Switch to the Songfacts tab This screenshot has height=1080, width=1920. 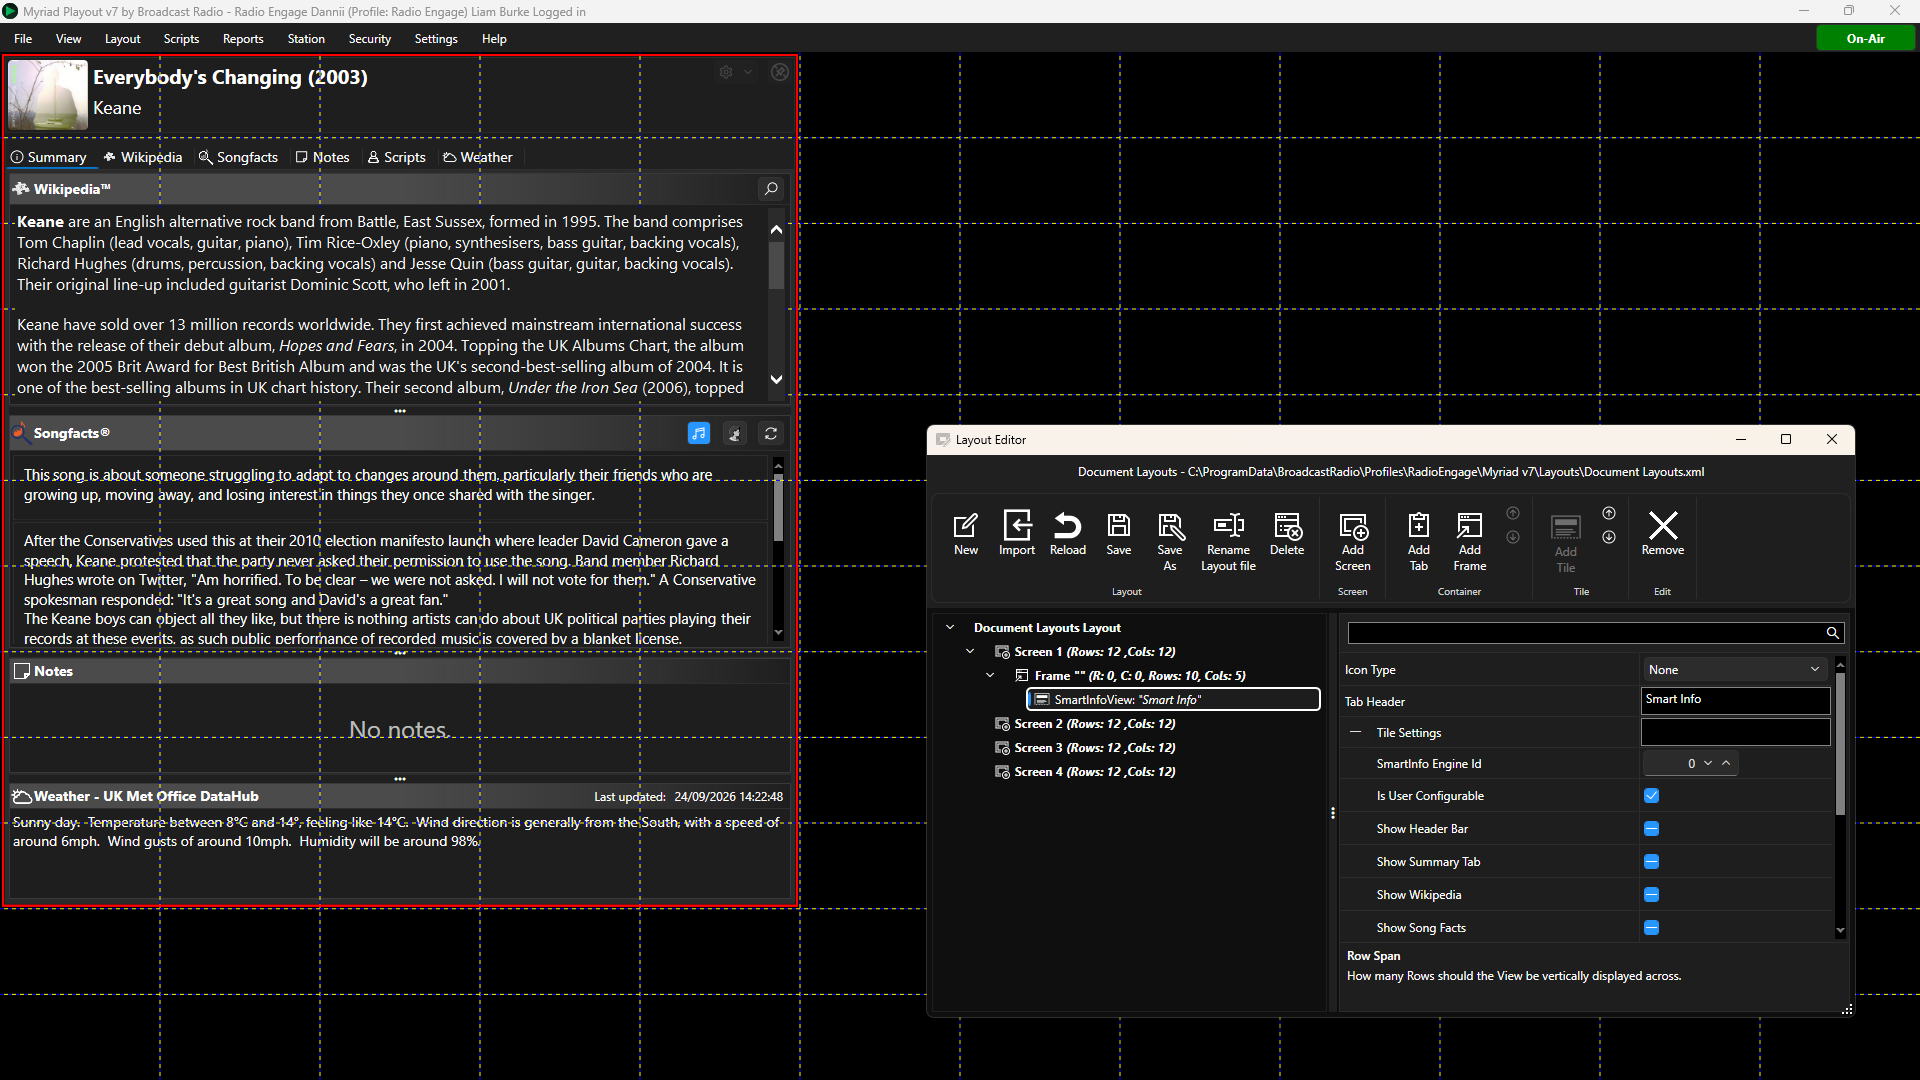pyautogui.click(x=238, y=157)
